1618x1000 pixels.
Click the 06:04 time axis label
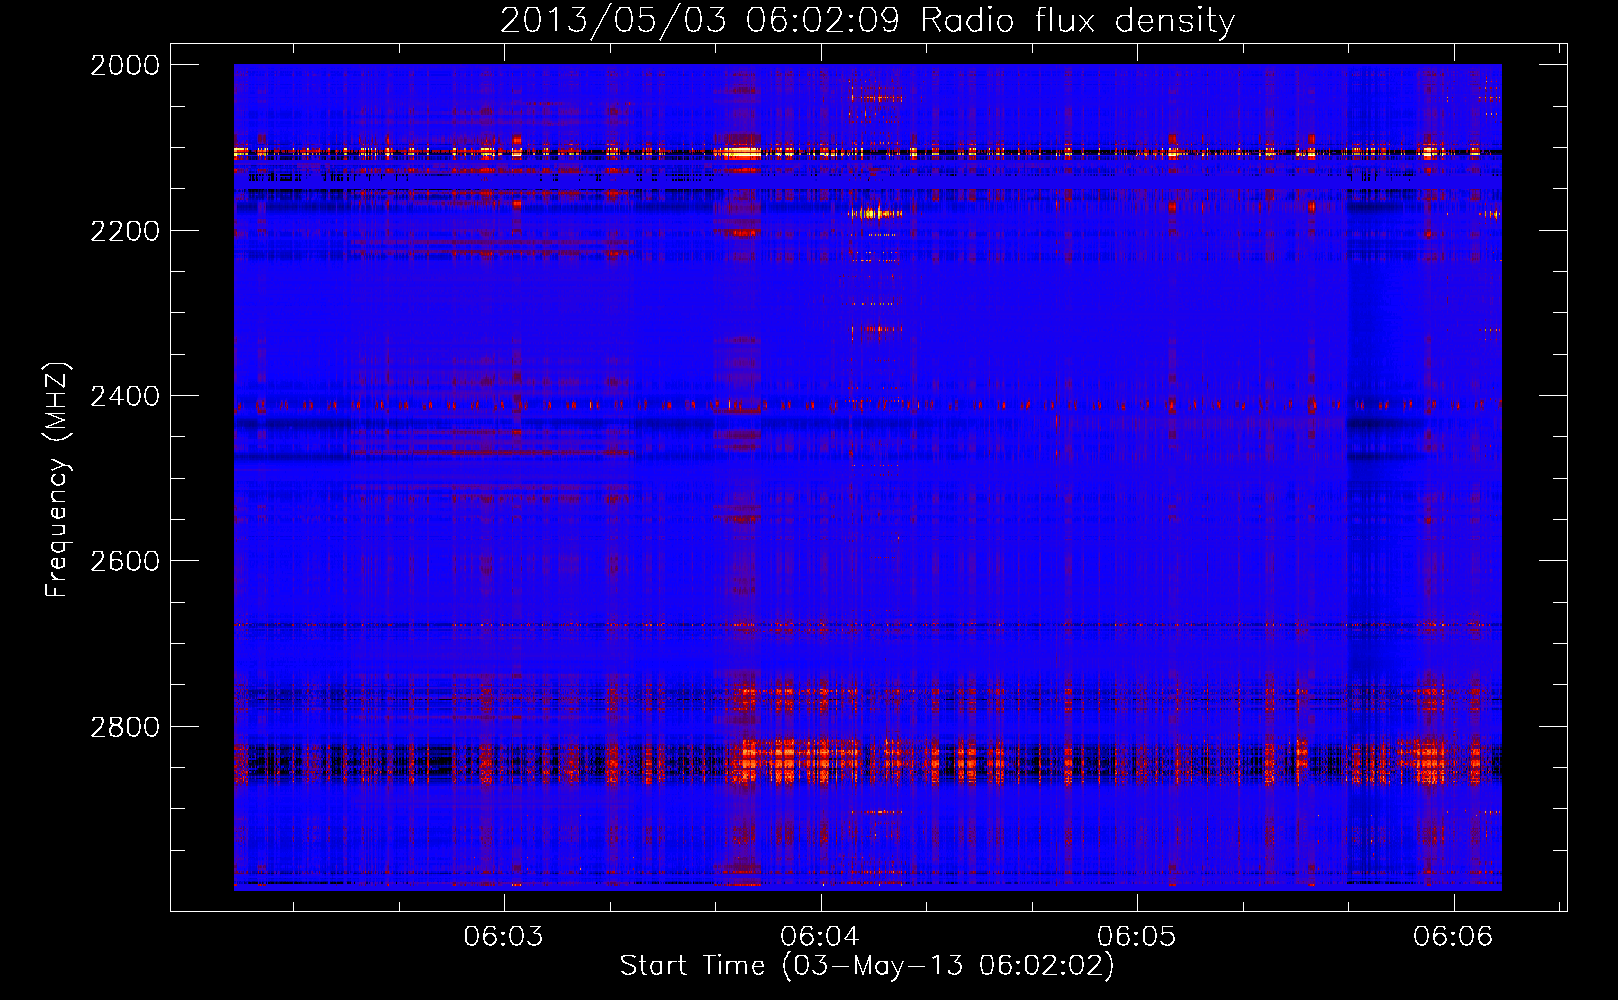tap(821, 936)
